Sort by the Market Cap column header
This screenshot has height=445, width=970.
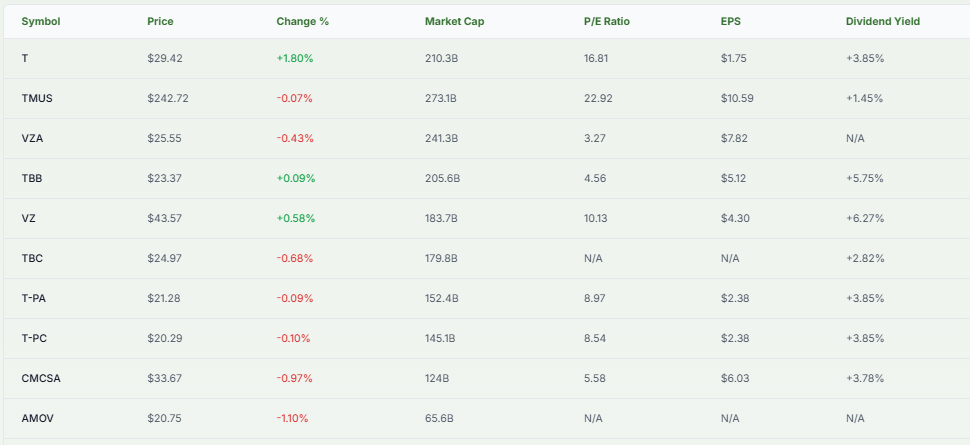coord(455,22)
